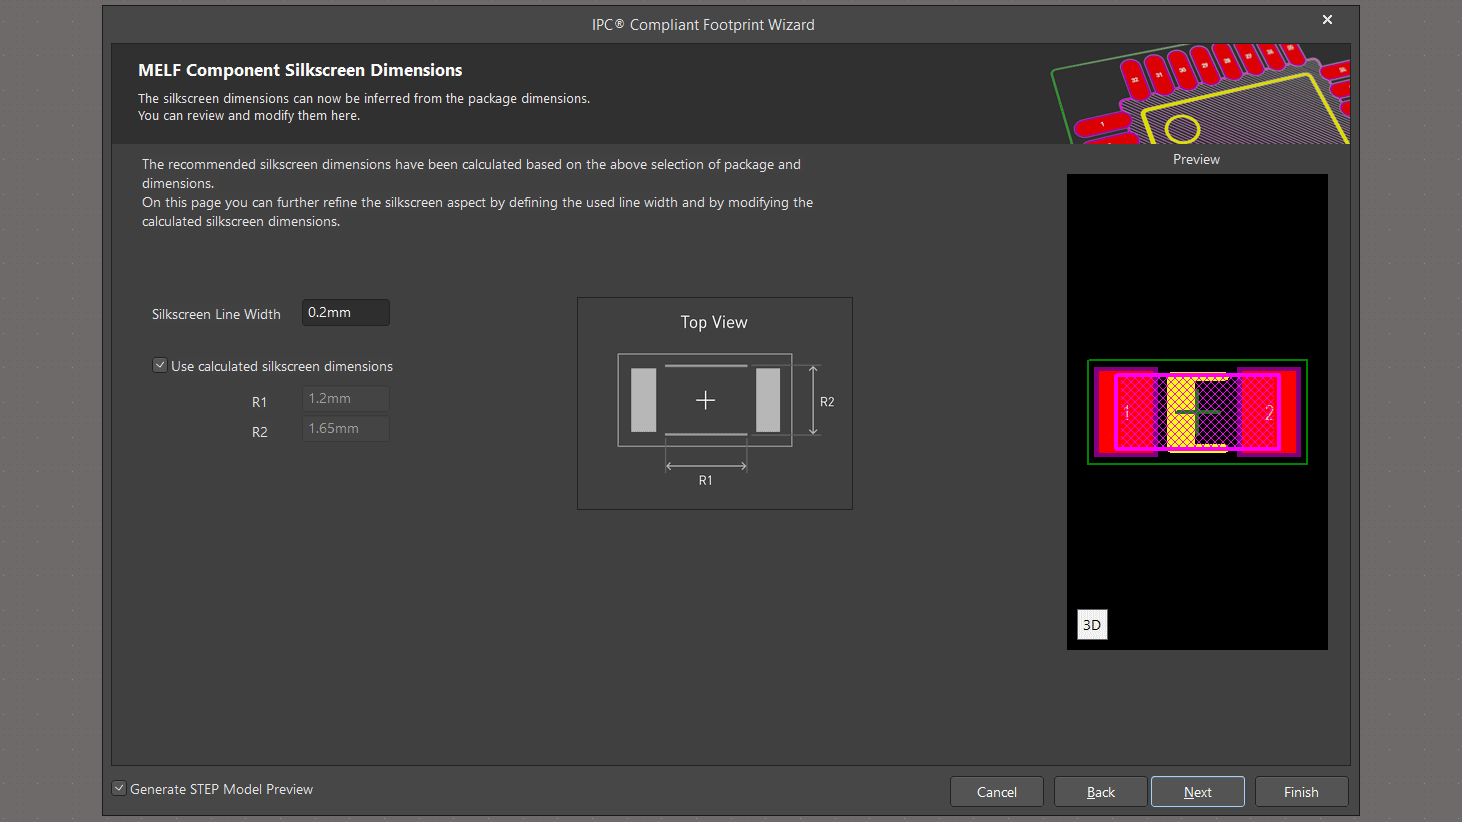Click the R1 value field showing 1.2mm
1462x822 pixels.
click(x=345, y=399)
